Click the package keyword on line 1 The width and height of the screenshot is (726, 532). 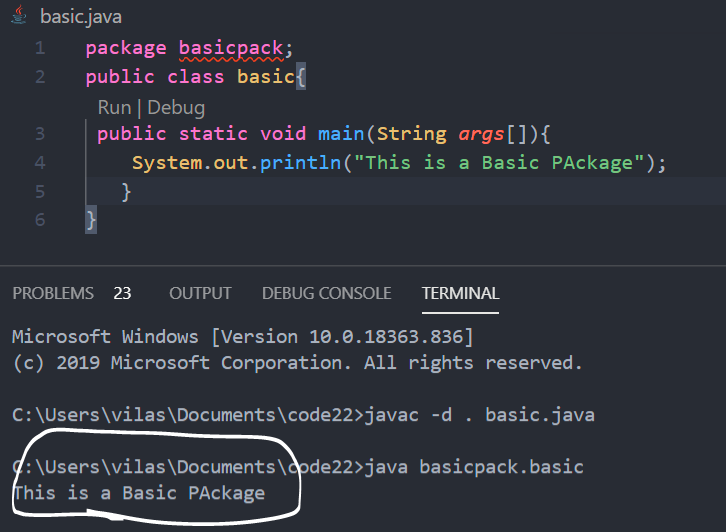pyautogui.click(x=126, y=49)
